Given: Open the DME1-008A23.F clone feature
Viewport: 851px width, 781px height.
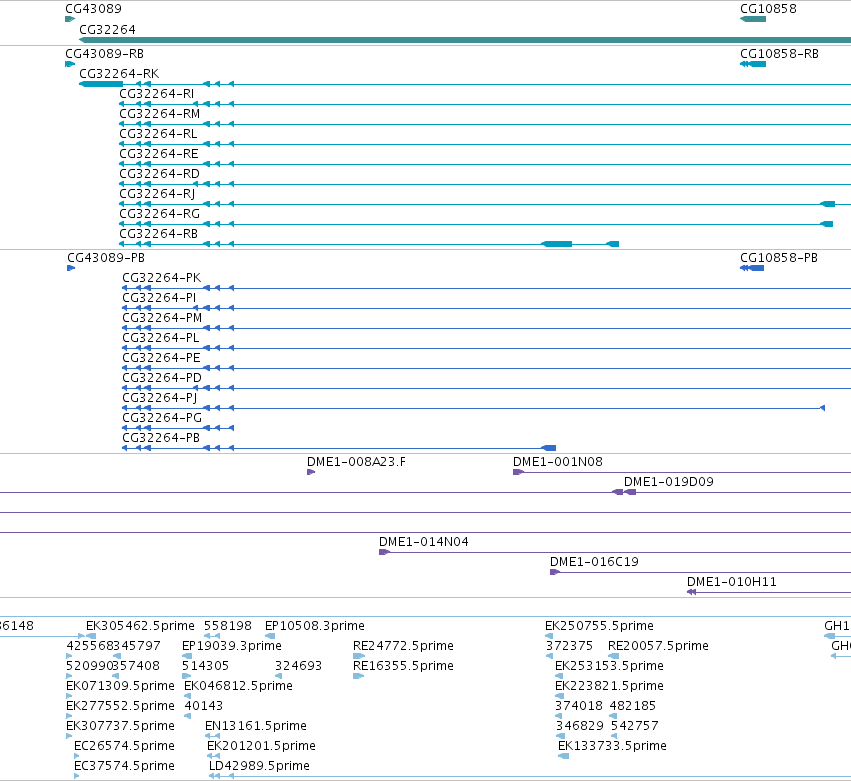Looking at the screenshot, I should 356,462.
